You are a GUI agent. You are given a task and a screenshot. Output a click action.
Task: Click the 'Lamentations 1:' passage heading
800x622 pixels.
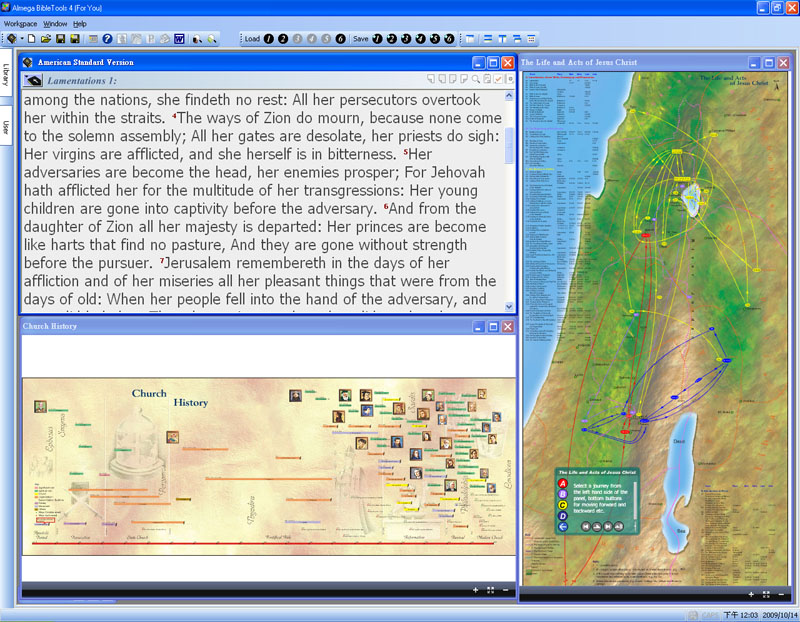[82, 81]
